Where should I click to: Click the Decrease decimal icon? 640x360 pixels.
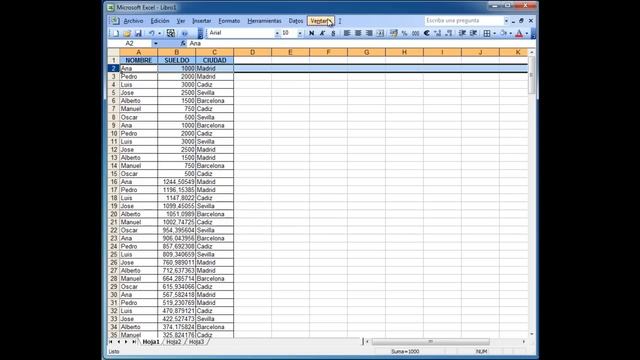tap(449, 33)
